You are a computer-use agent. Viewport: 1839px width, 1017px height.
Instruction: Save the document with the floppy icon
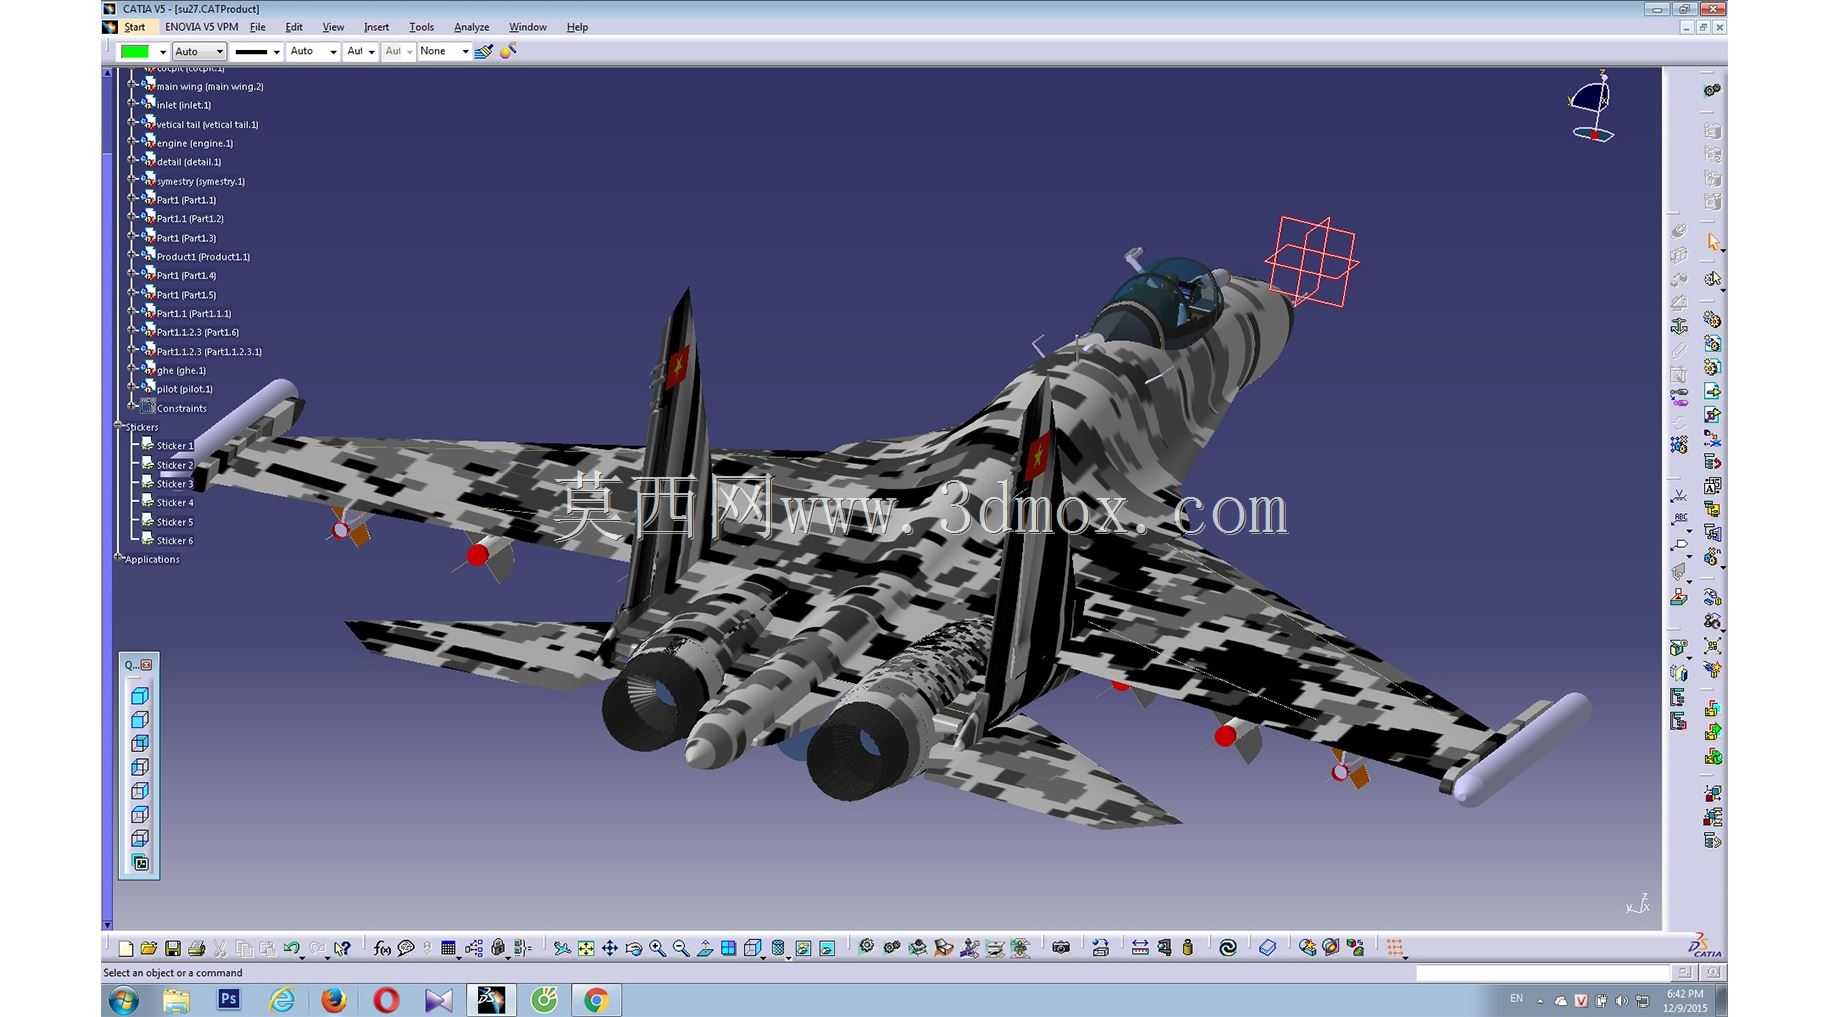pos(173,948)
